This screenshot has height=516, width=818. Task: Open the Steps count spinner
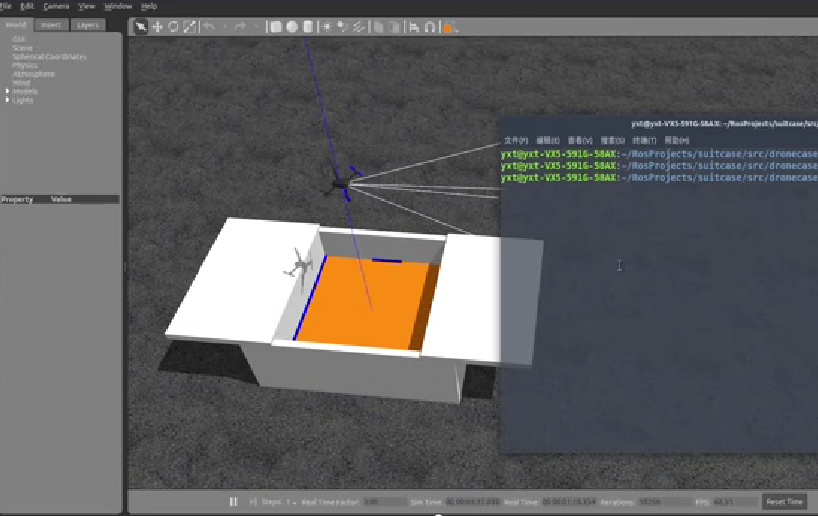pos(292,502)
